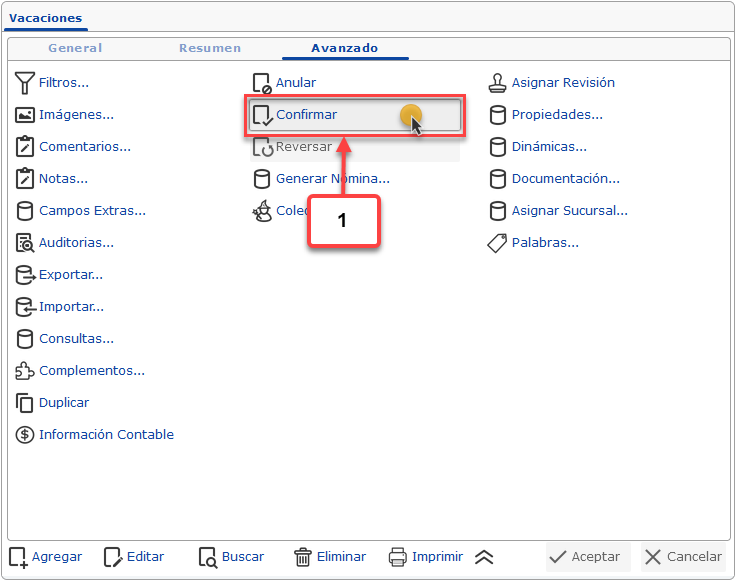The image size is (736, 581).
Task: Switch to the General tab
Action: click(x=75, y=48)
